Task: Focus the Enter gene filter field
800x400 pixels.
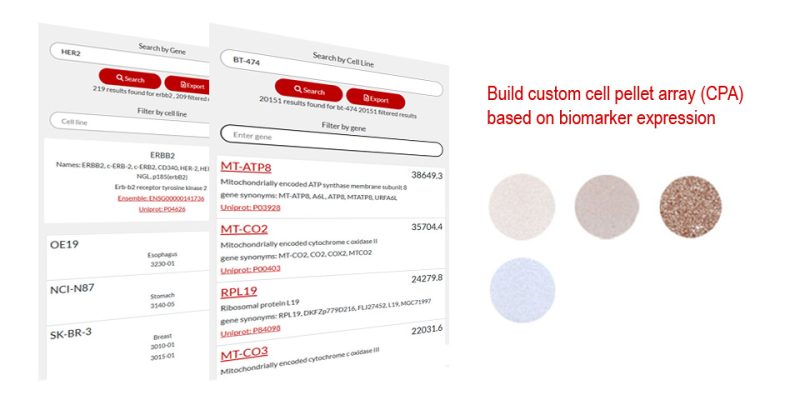Action: click(x=332, y=141)
